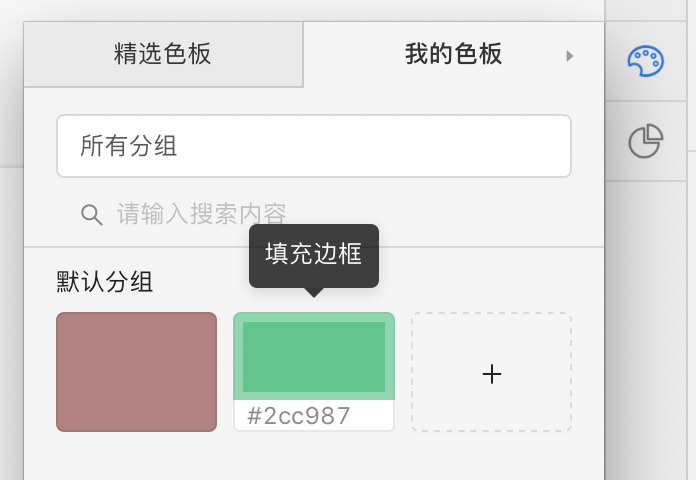The image size is (696, 480).
Task: Click the green swatch's light border frame
Action: (x=238, y=356)
